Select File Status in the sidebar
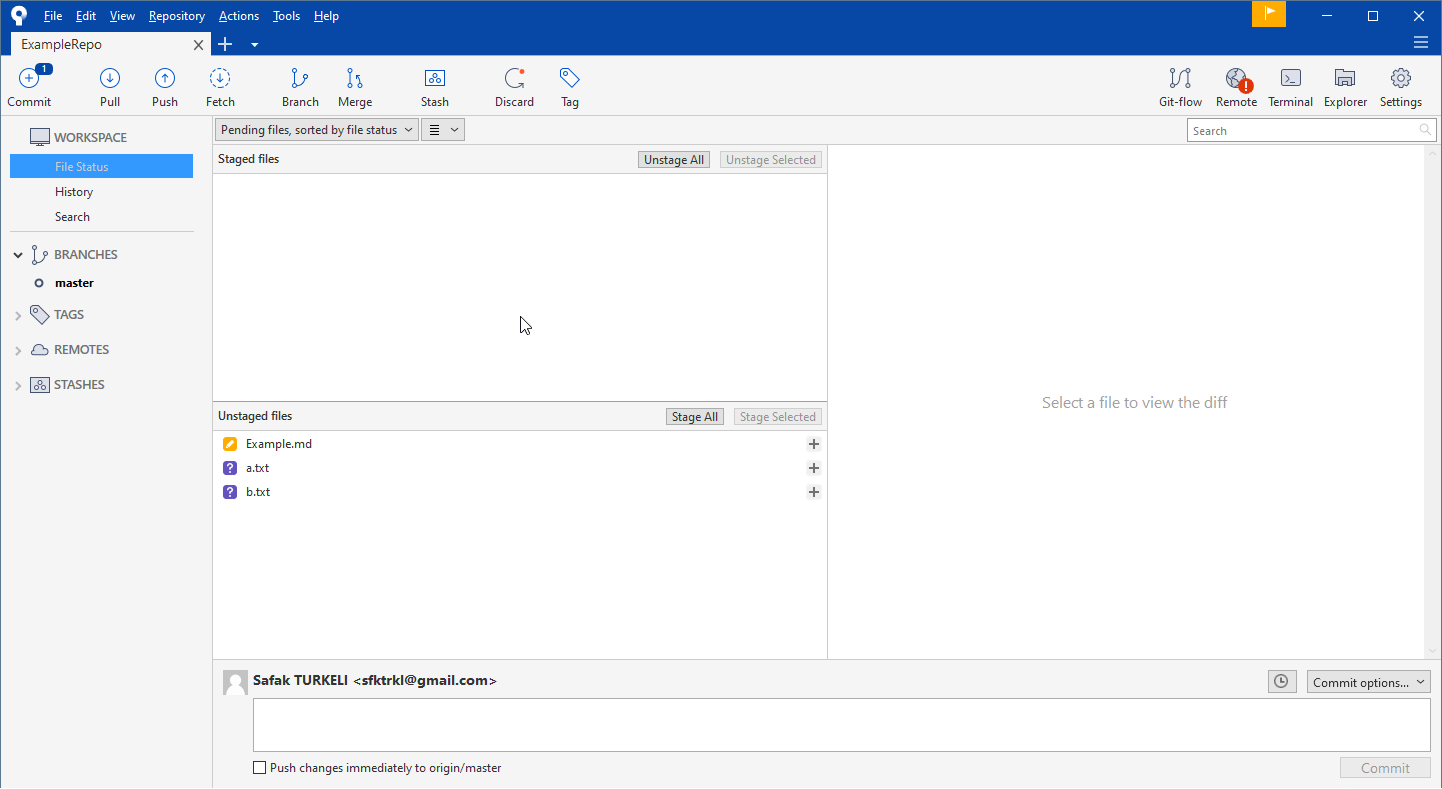This screenshot has width=1442, height=789. pyautogui.click(x=101, y=167)
